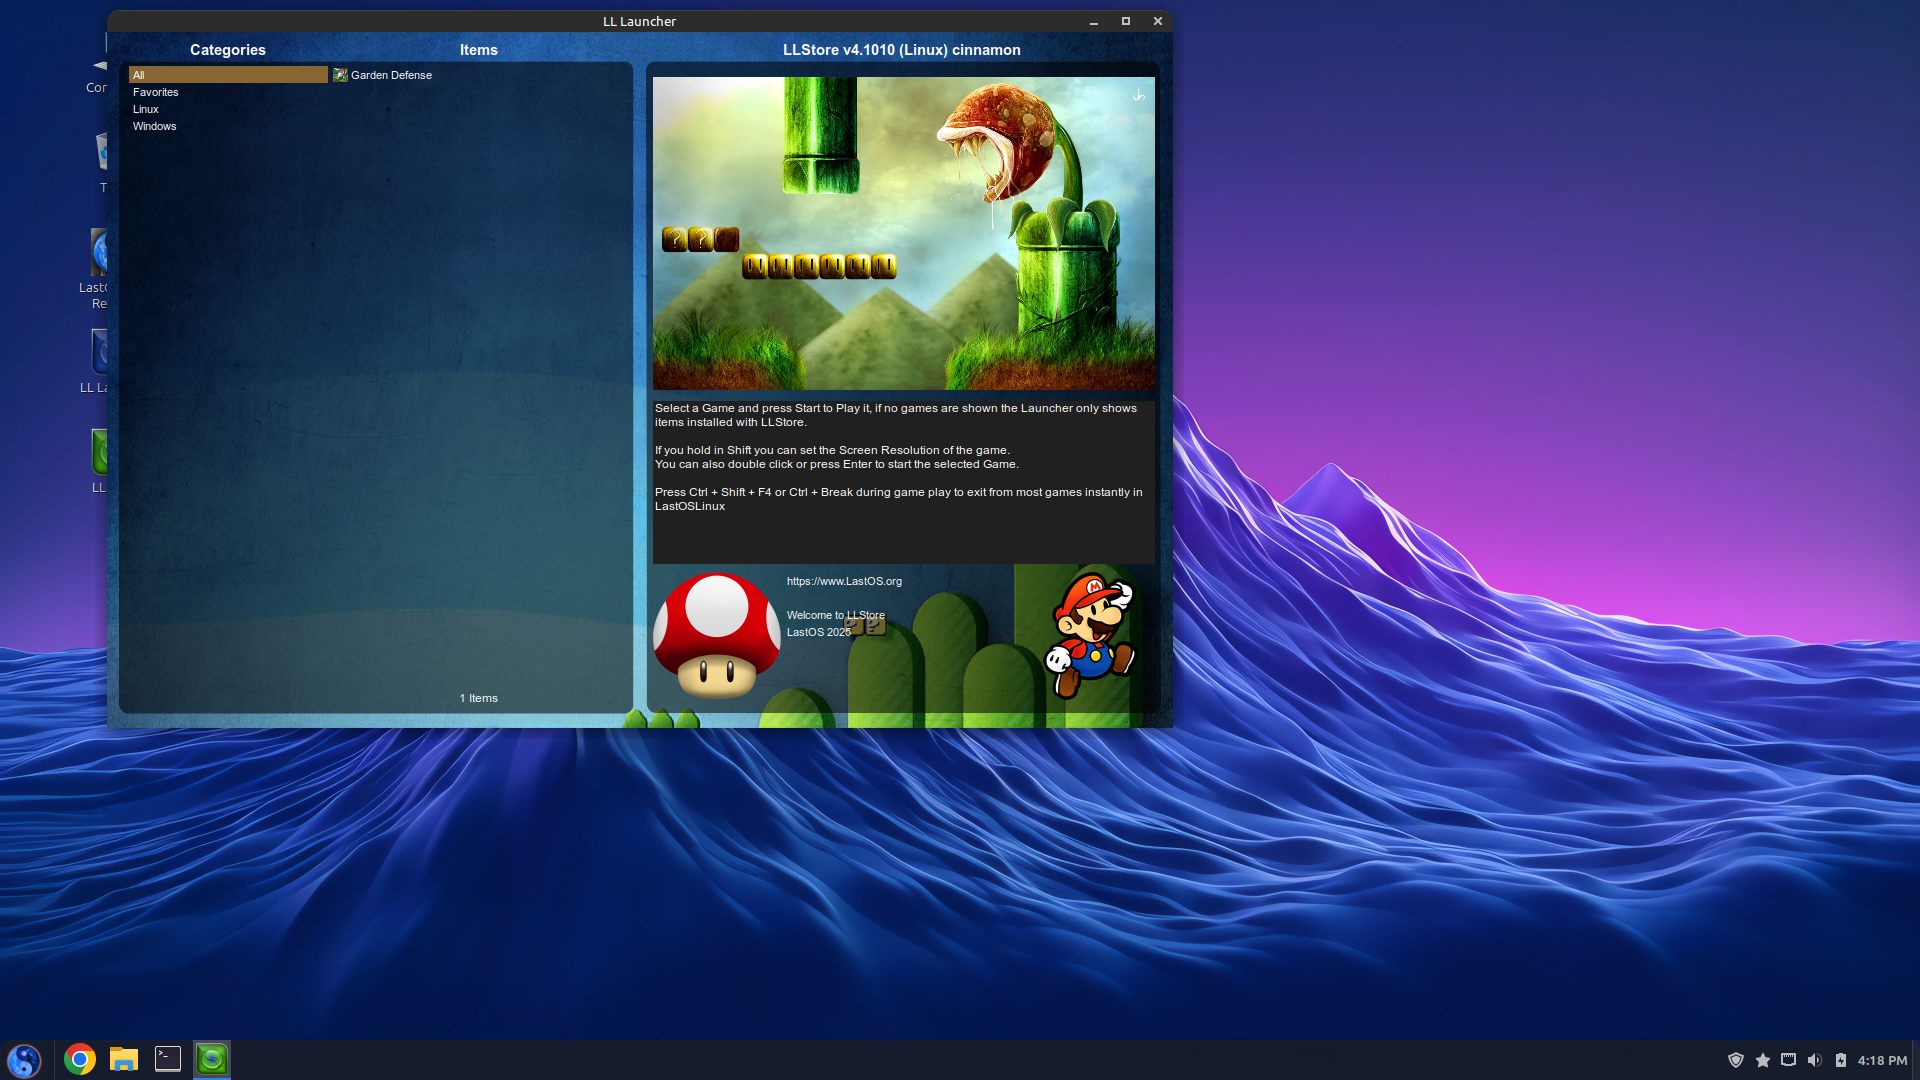The width and height of the screenshot is (1920, 1080).
Task: Click the Categories column header
Action: [x=228, y=50]
